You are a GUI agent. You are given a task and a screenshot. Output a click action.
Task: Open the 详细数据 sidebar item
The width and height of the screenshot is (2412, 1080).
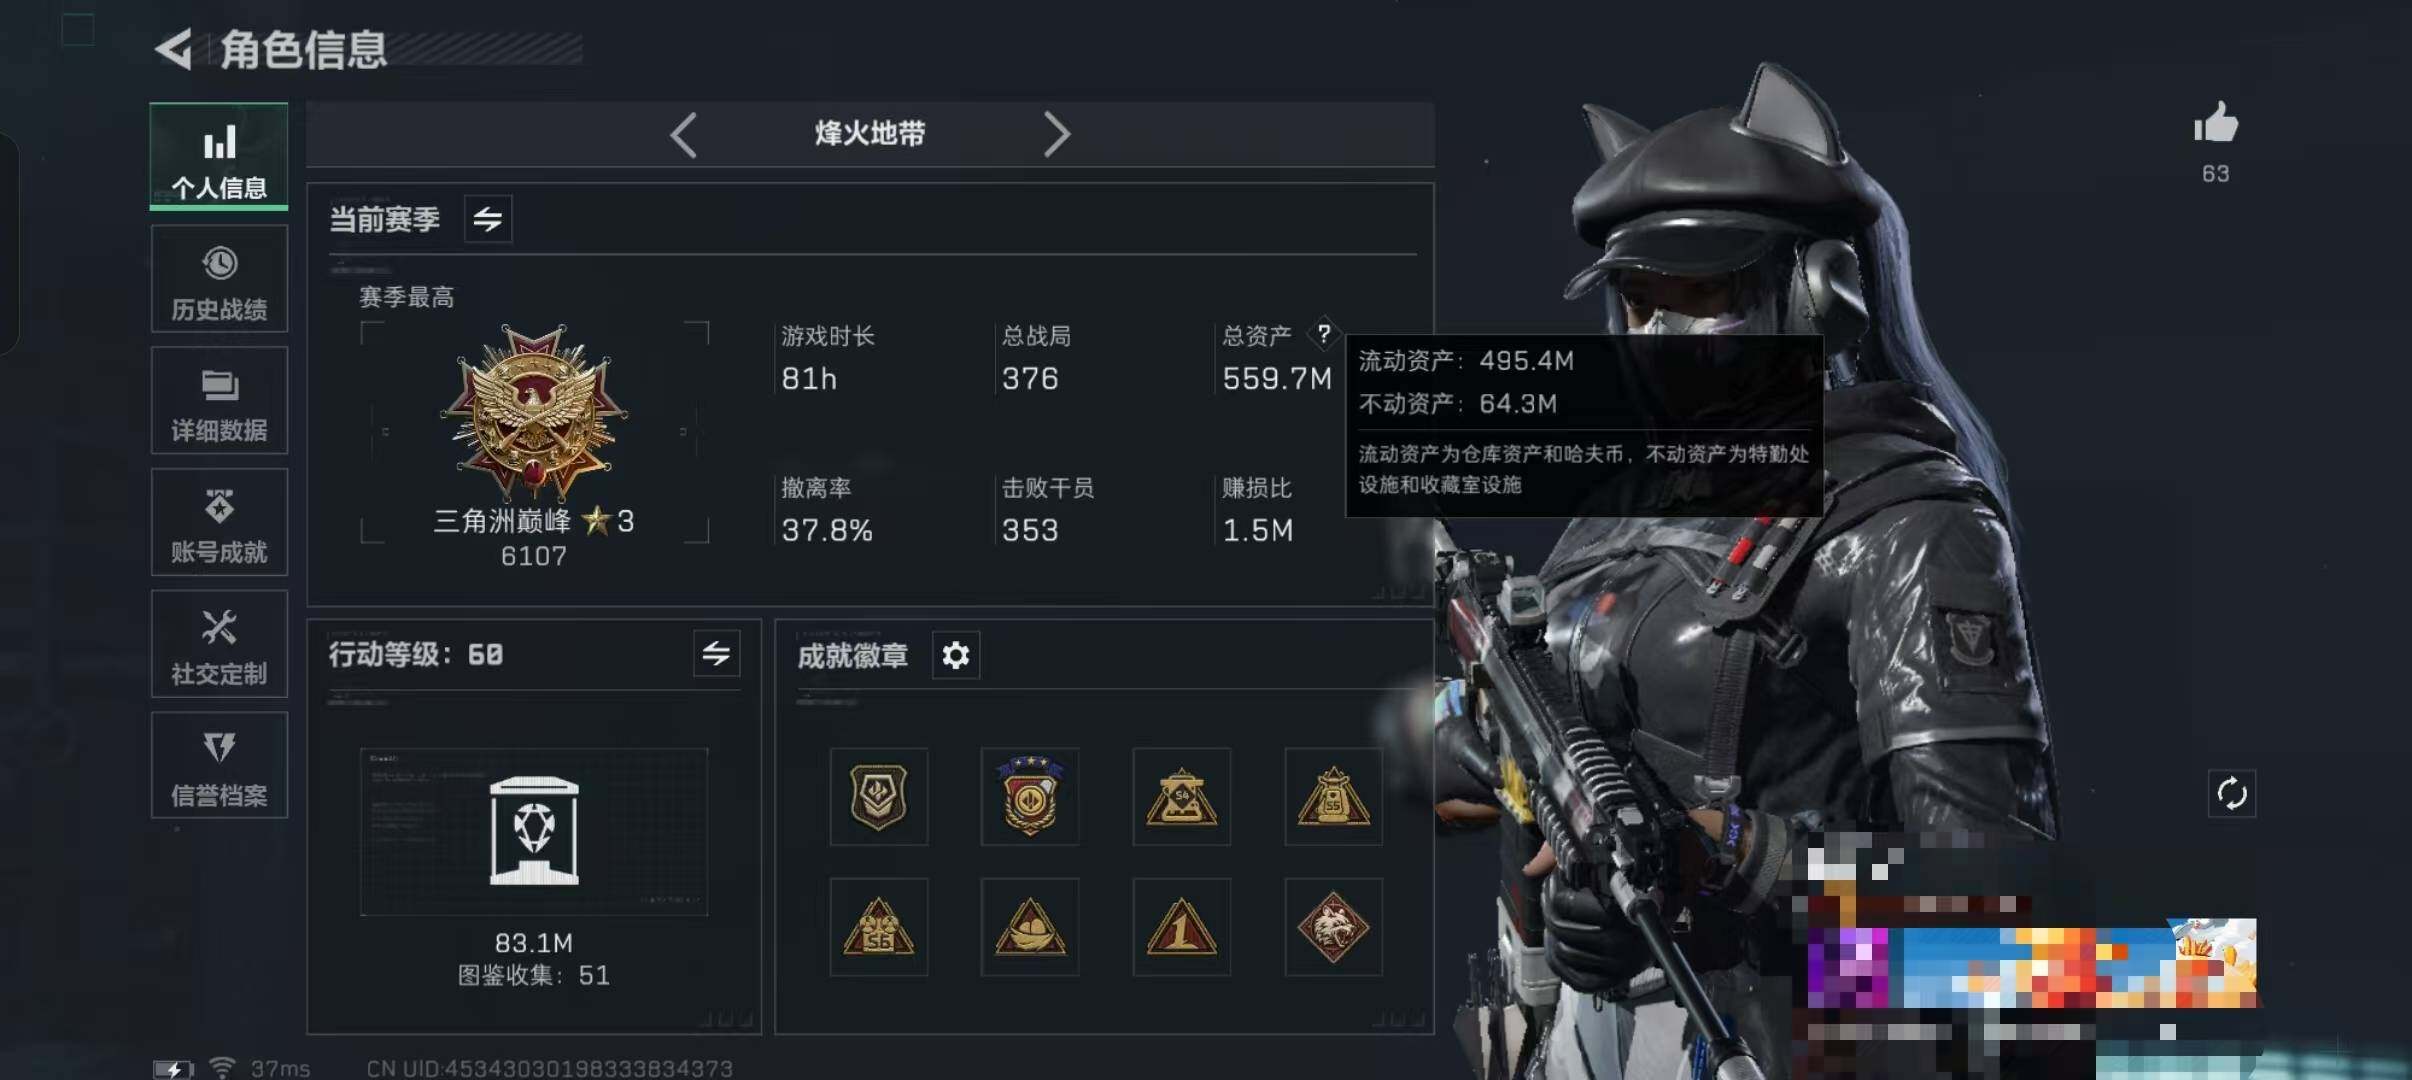[x=219, y=400]
